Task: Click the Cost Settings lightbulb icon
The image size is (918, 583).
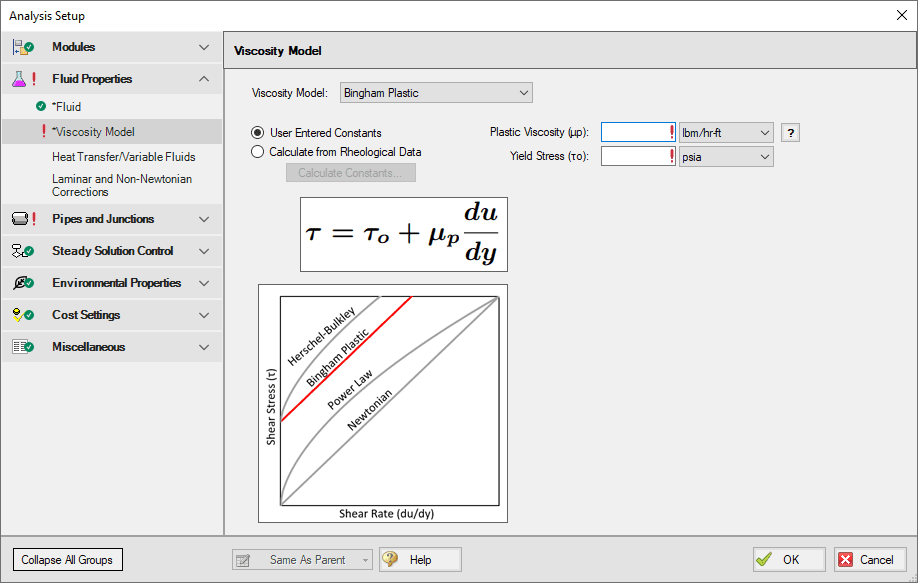Action: 21,315
